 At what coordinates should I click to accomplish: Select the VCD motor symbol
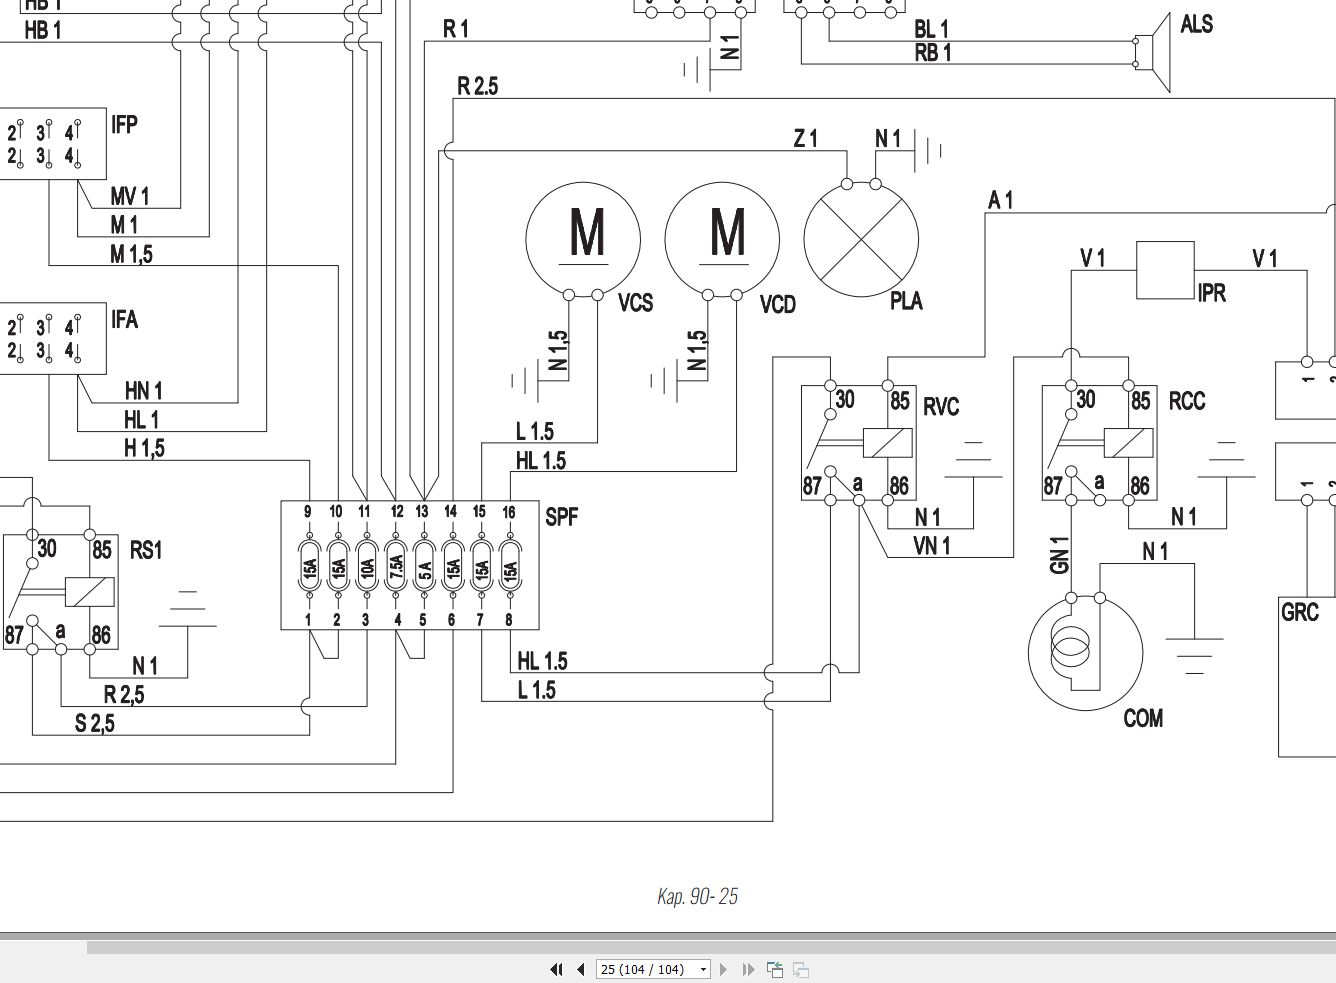click(x=722, y=238)
